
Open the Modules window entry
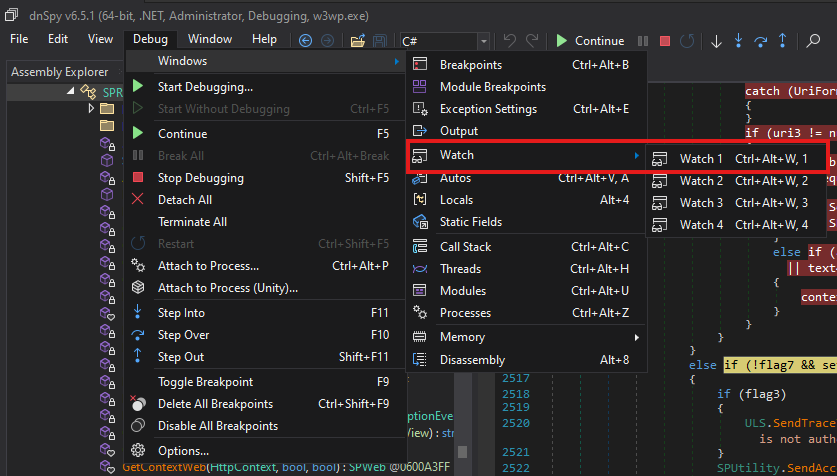526,291
